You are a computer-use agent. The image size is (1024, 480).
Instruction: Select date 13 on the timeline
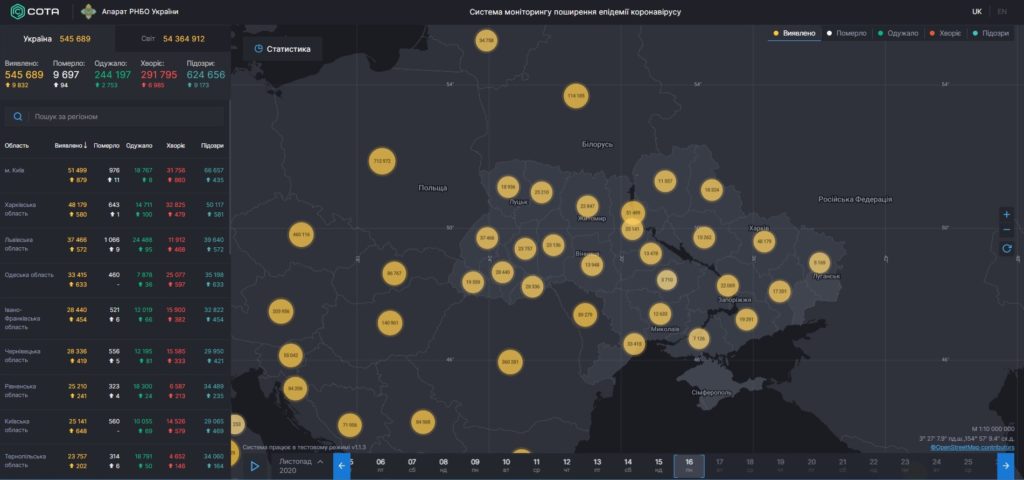click(x=598, y=466)
